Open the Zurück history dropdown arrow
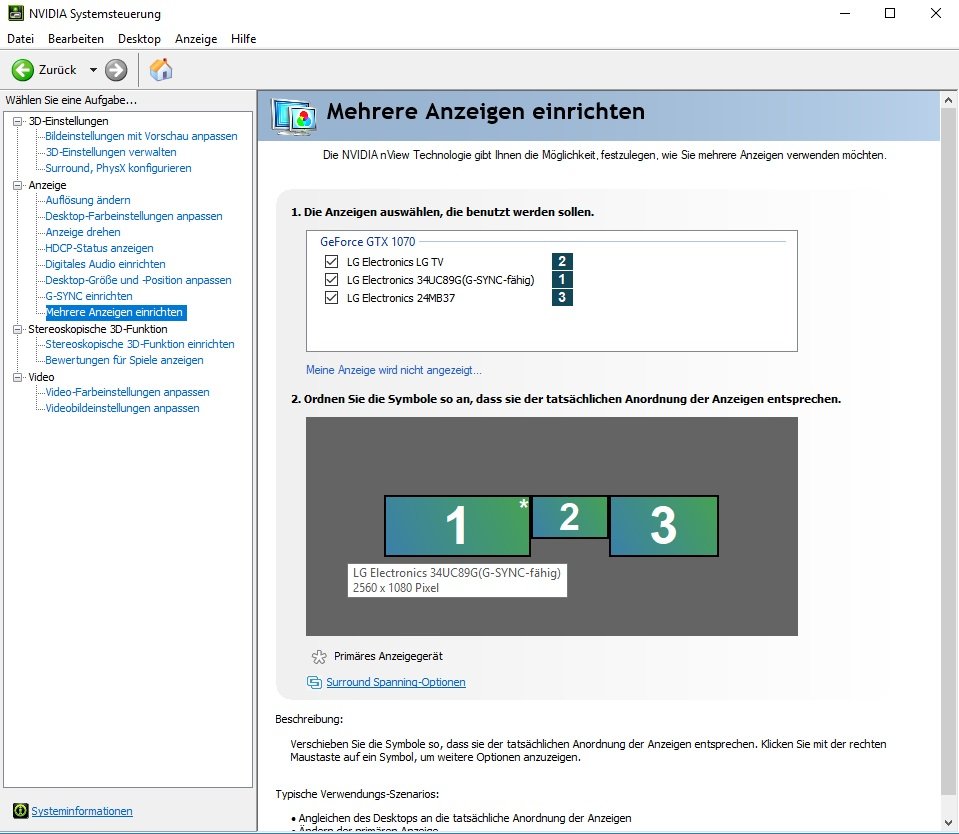Image resolution: width=959 pixels, height=834 pixels. tap(93, 70)
